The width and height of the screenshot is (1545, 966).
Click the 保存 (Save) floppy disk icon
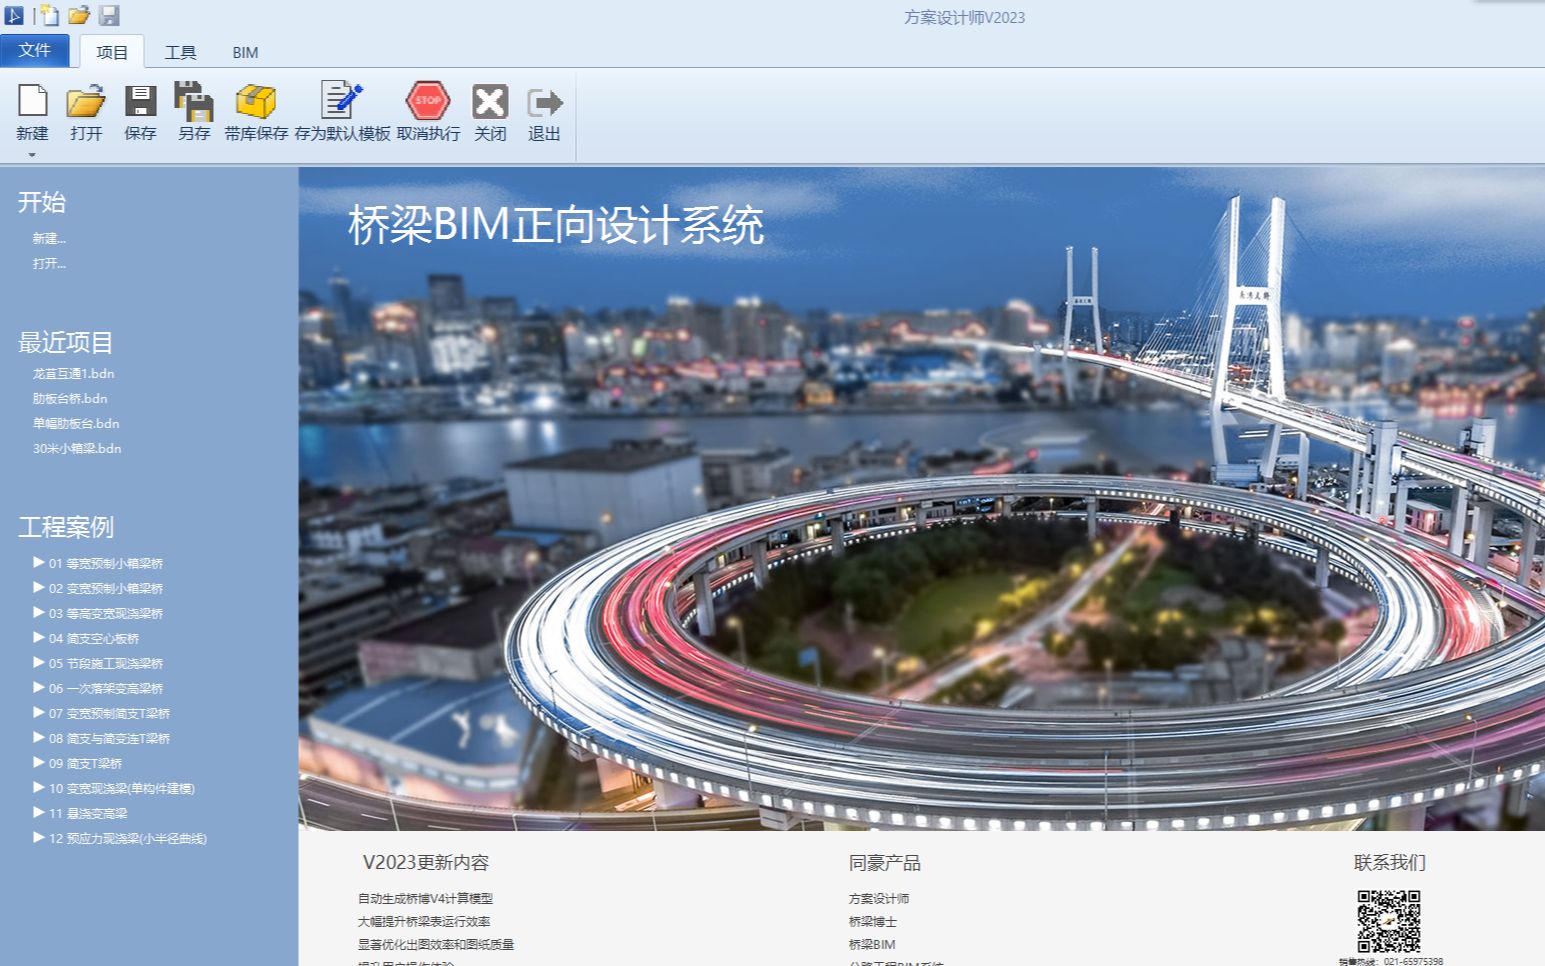[x=140, y=101]
